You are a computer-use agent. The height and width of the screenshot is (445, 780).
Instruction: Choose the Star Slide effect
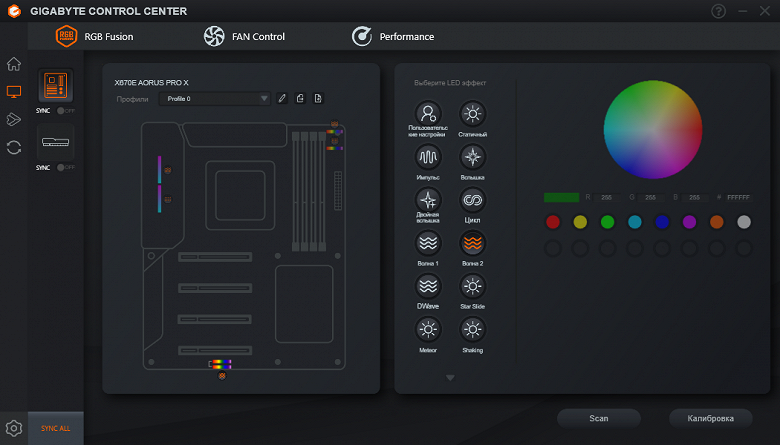tap(472, 286)
